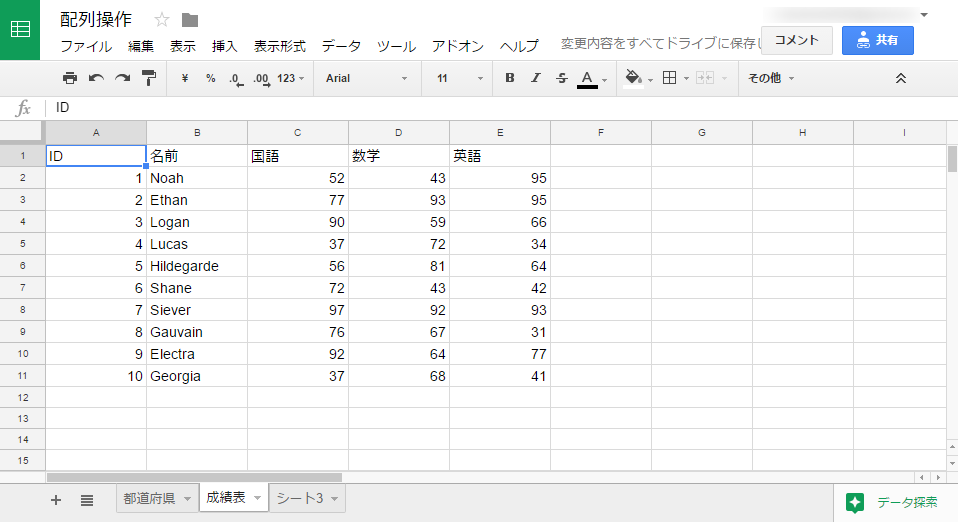Collapse the toolbar with the double chevron
958x522 pixels.
[901, 78]
